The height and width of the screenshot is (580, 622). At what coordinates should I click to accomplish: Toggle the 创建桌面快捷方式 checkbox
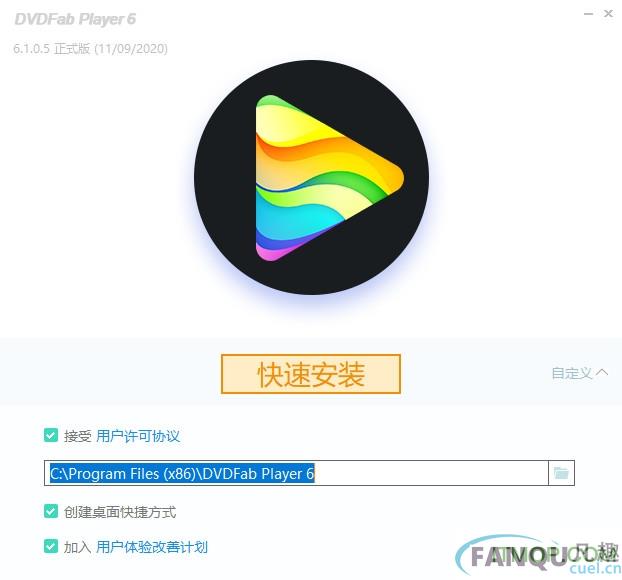coord(51,511)
